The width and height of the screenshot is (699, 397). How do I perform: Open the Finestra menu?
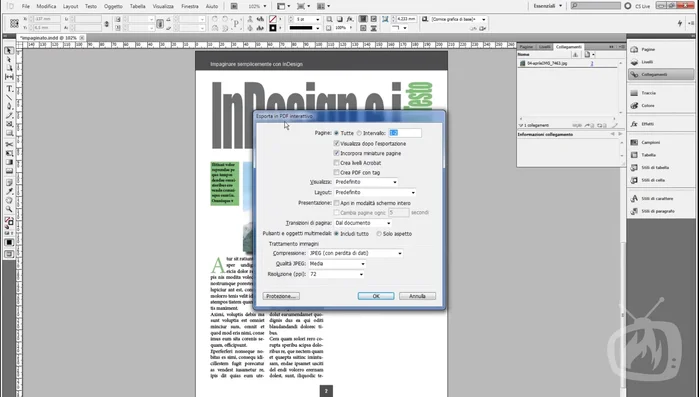click(x=190, y=6)
